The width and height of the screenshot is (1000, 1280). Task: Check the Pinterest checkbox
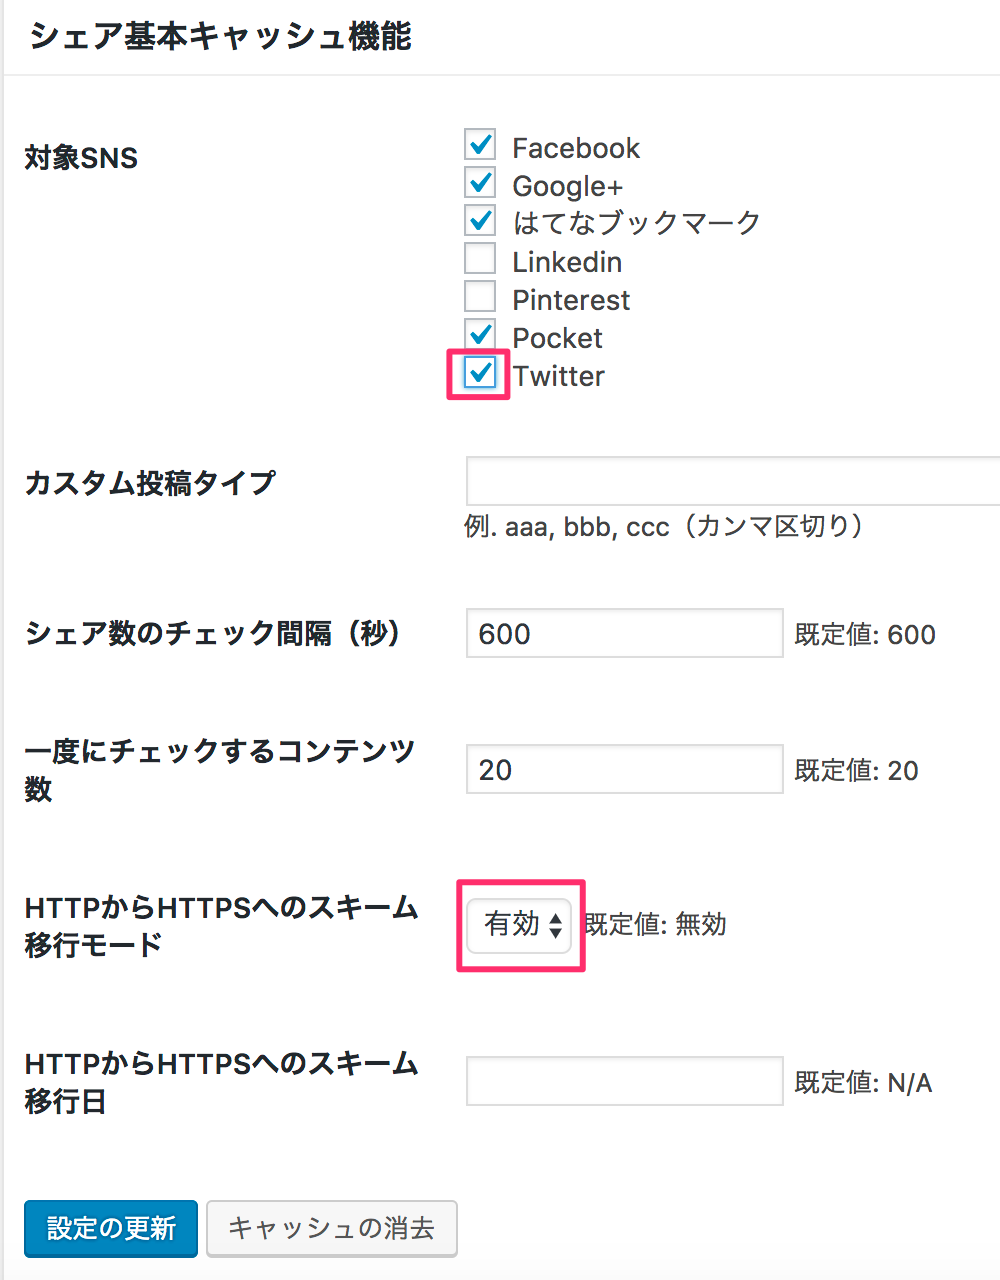click(480, 296)
